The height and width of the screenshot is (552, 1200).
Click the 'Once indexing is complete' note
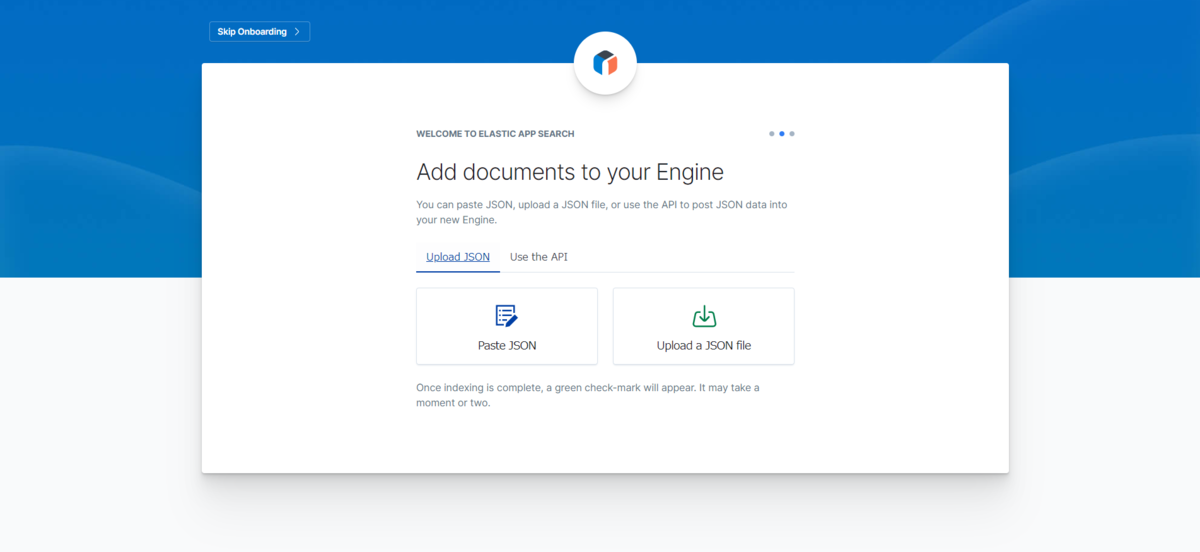pos(588,395)
